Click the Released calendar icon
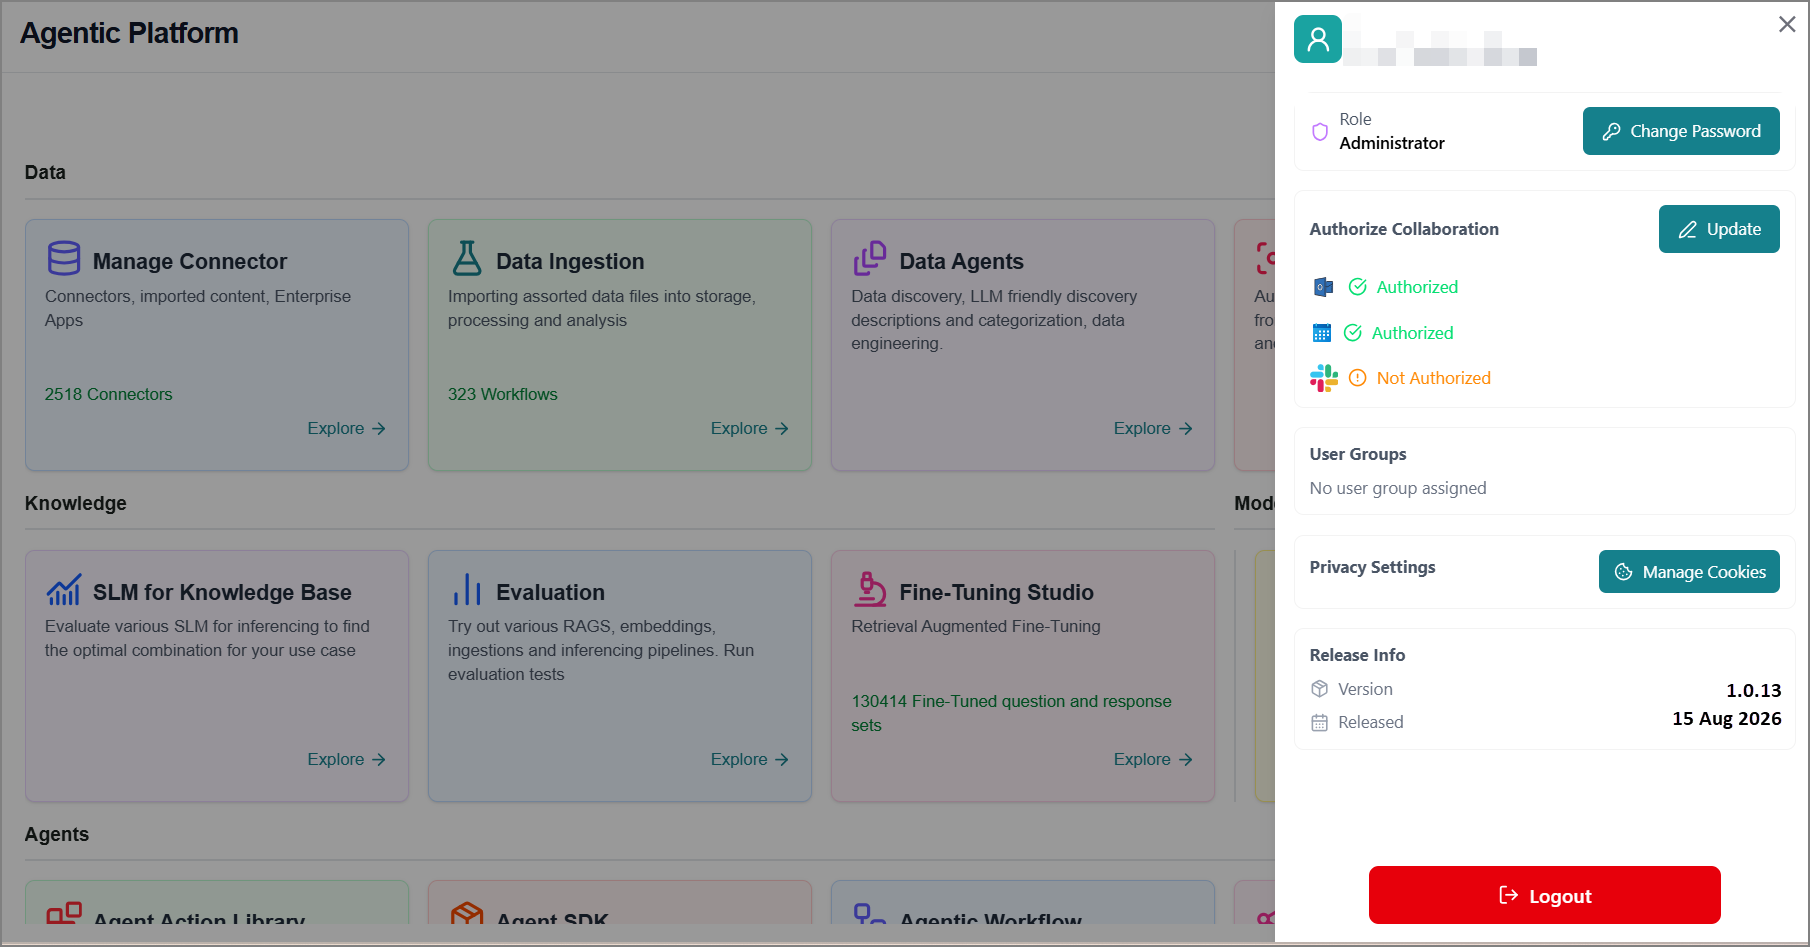The height and width of the screenshot is (947, 1810). point(1320,722)
